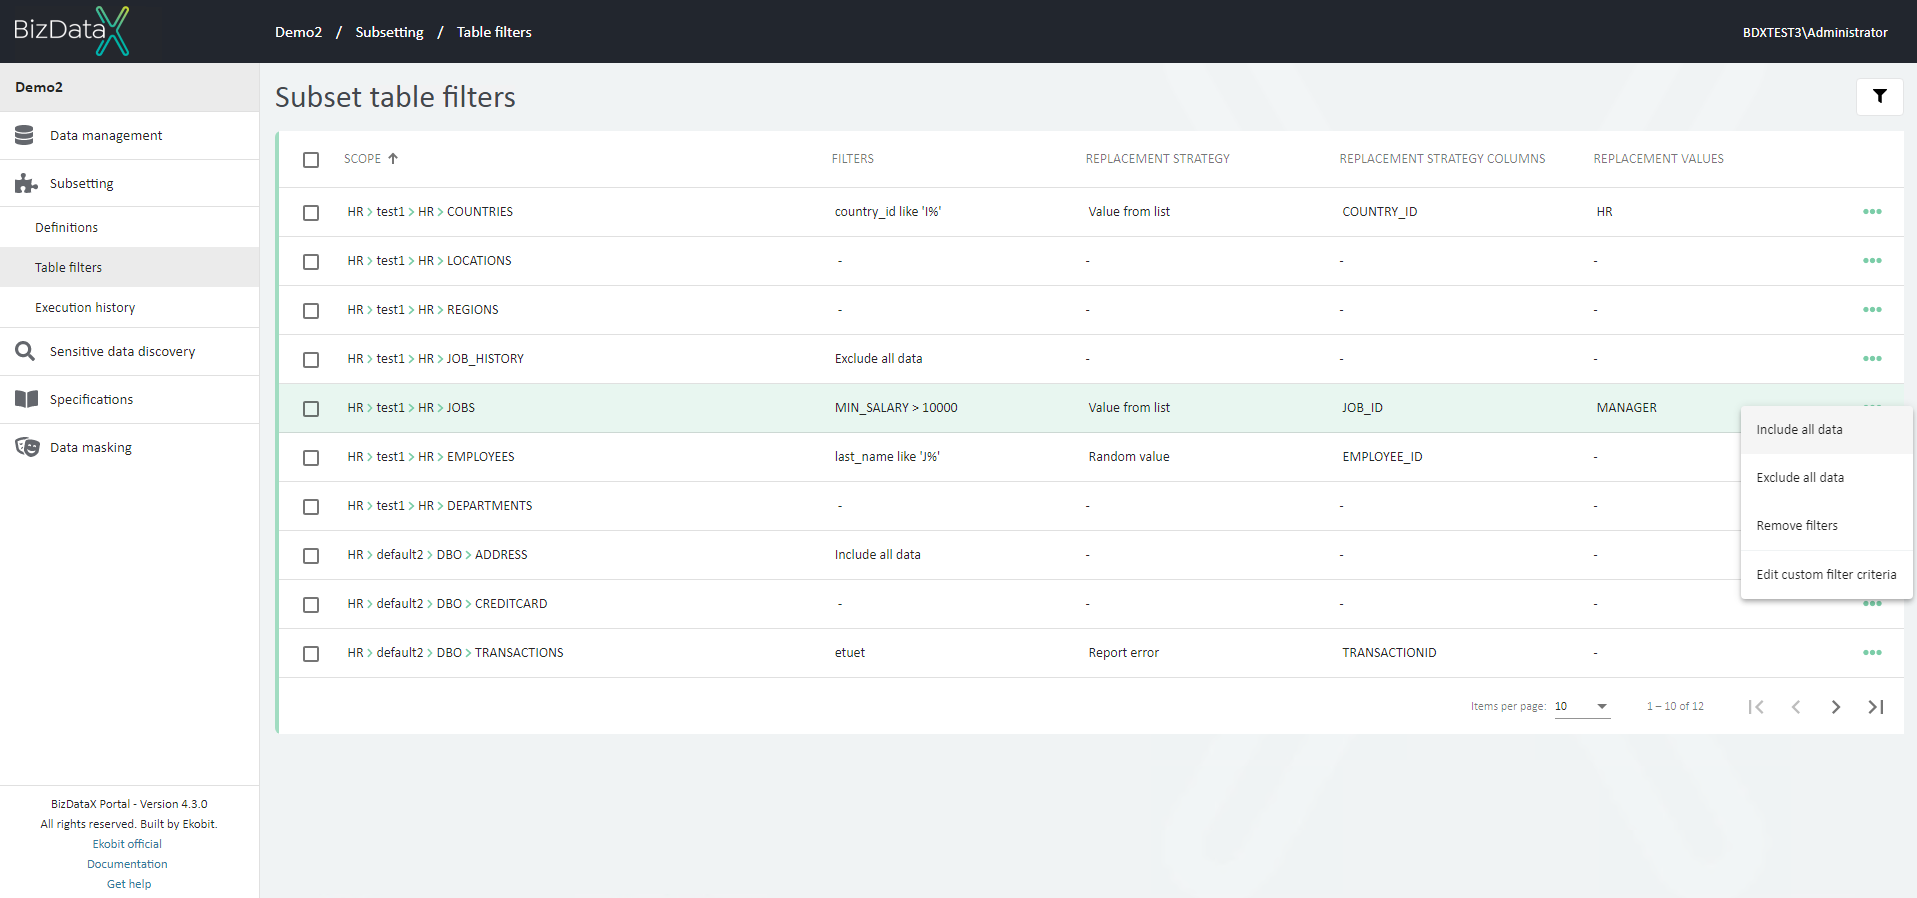Click the Data masking masks icon

27,447
